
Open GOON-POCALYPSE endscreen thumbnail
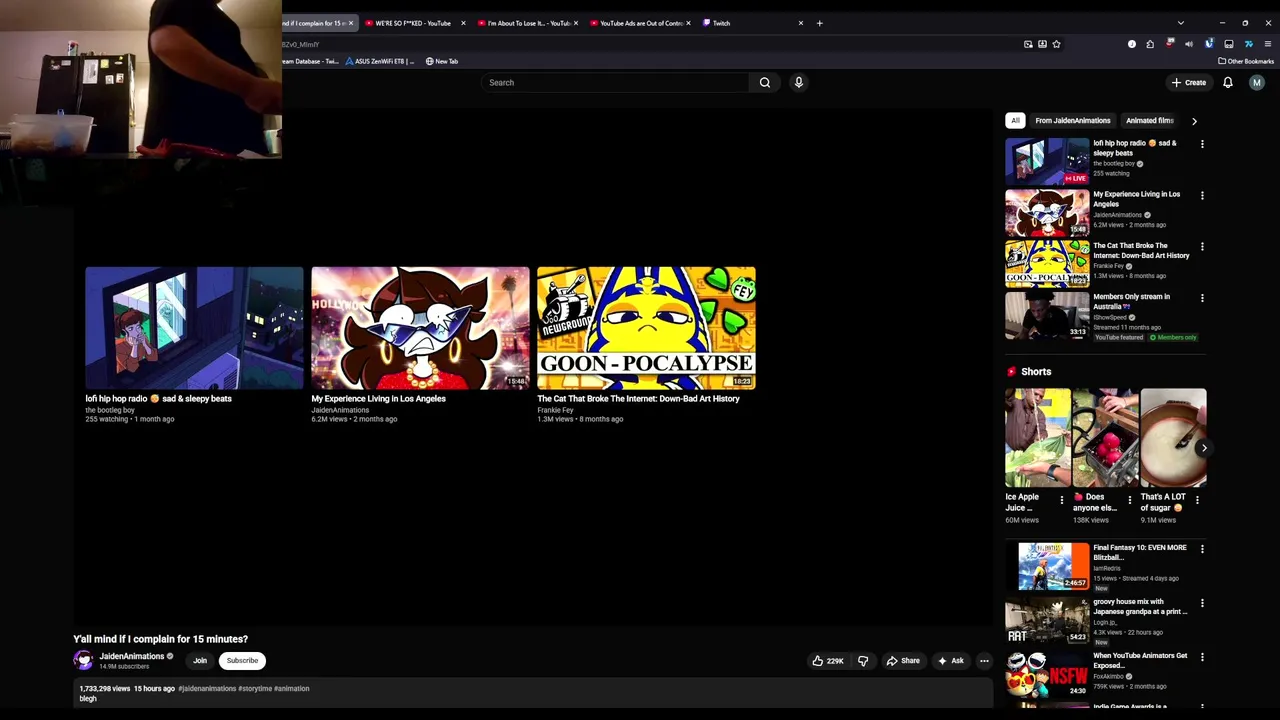[x=646, y=328]
